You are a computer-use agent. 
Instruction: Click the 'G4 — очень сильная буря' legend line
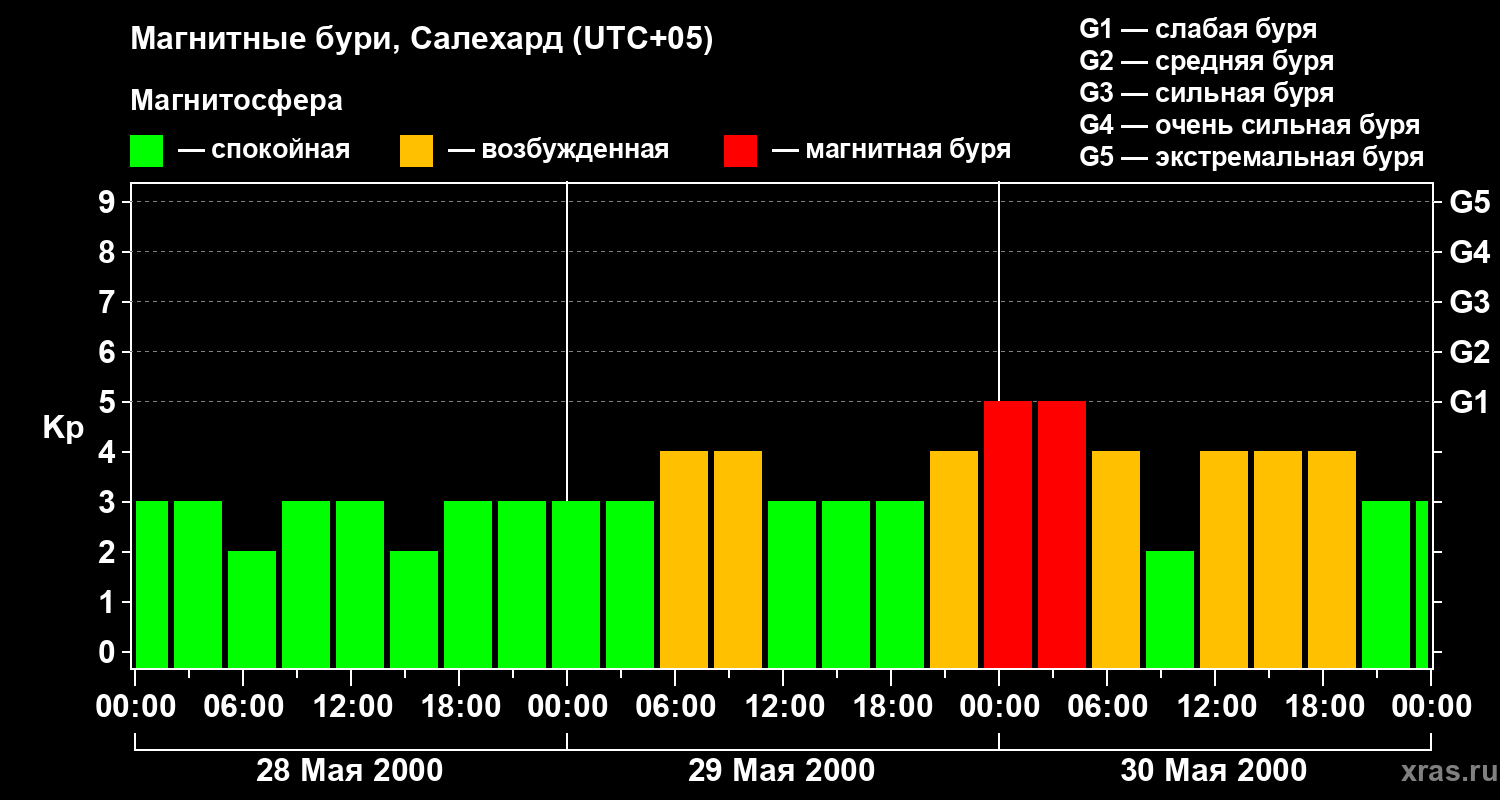coord(1250,125)
